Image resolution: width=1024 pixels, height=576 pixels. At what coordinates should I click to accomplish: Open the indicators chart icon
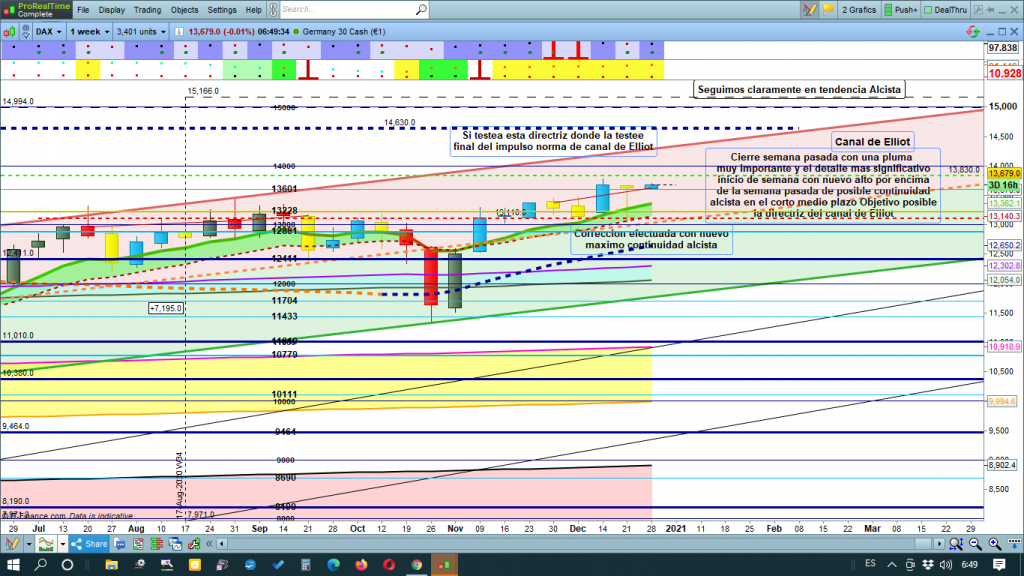(x=45, y=543)
